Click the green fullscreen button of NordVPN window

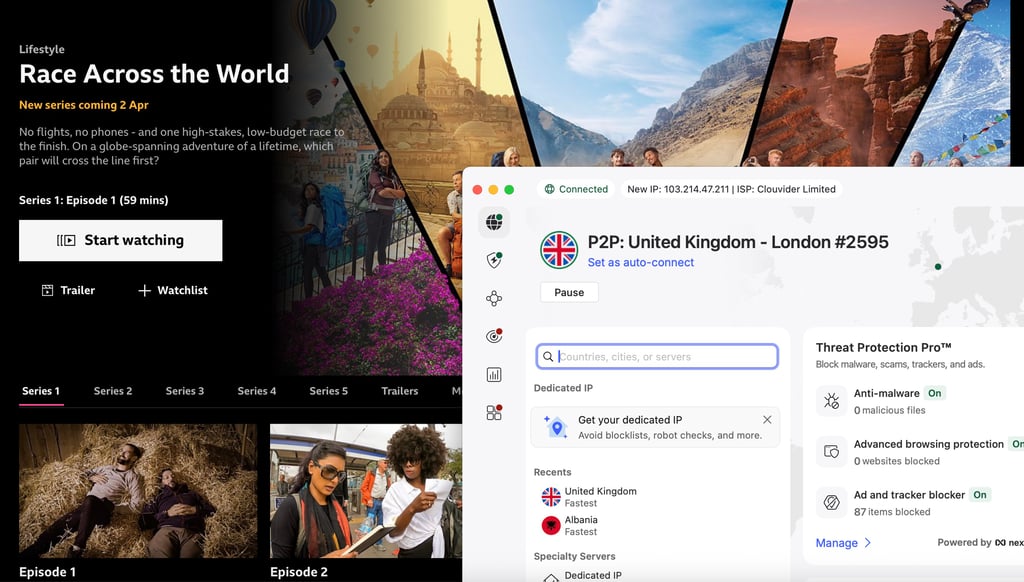pyautogui.click(x=509, y=189)
